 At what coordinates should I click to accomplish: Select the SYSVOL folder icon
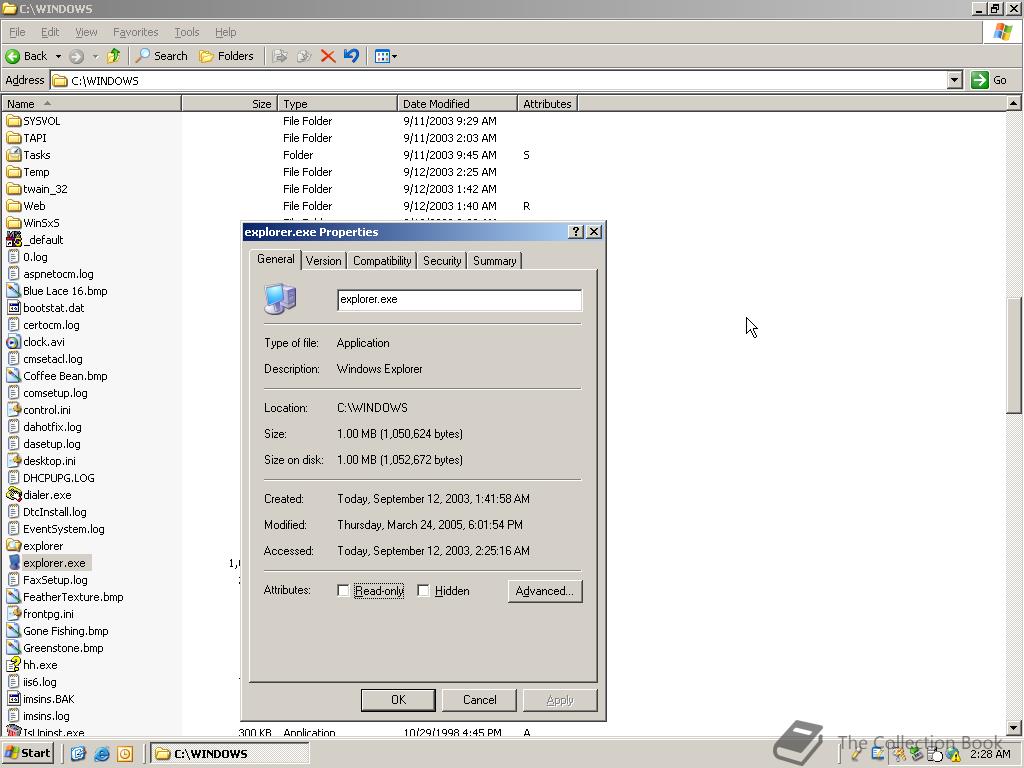[14, 121]
